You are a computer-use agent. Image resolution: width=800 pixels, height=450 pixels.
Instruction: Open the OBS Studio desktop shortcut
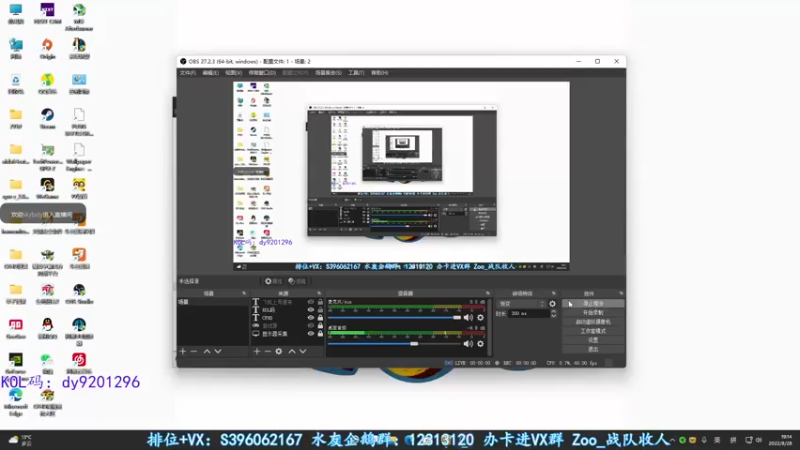coord(79,294)
